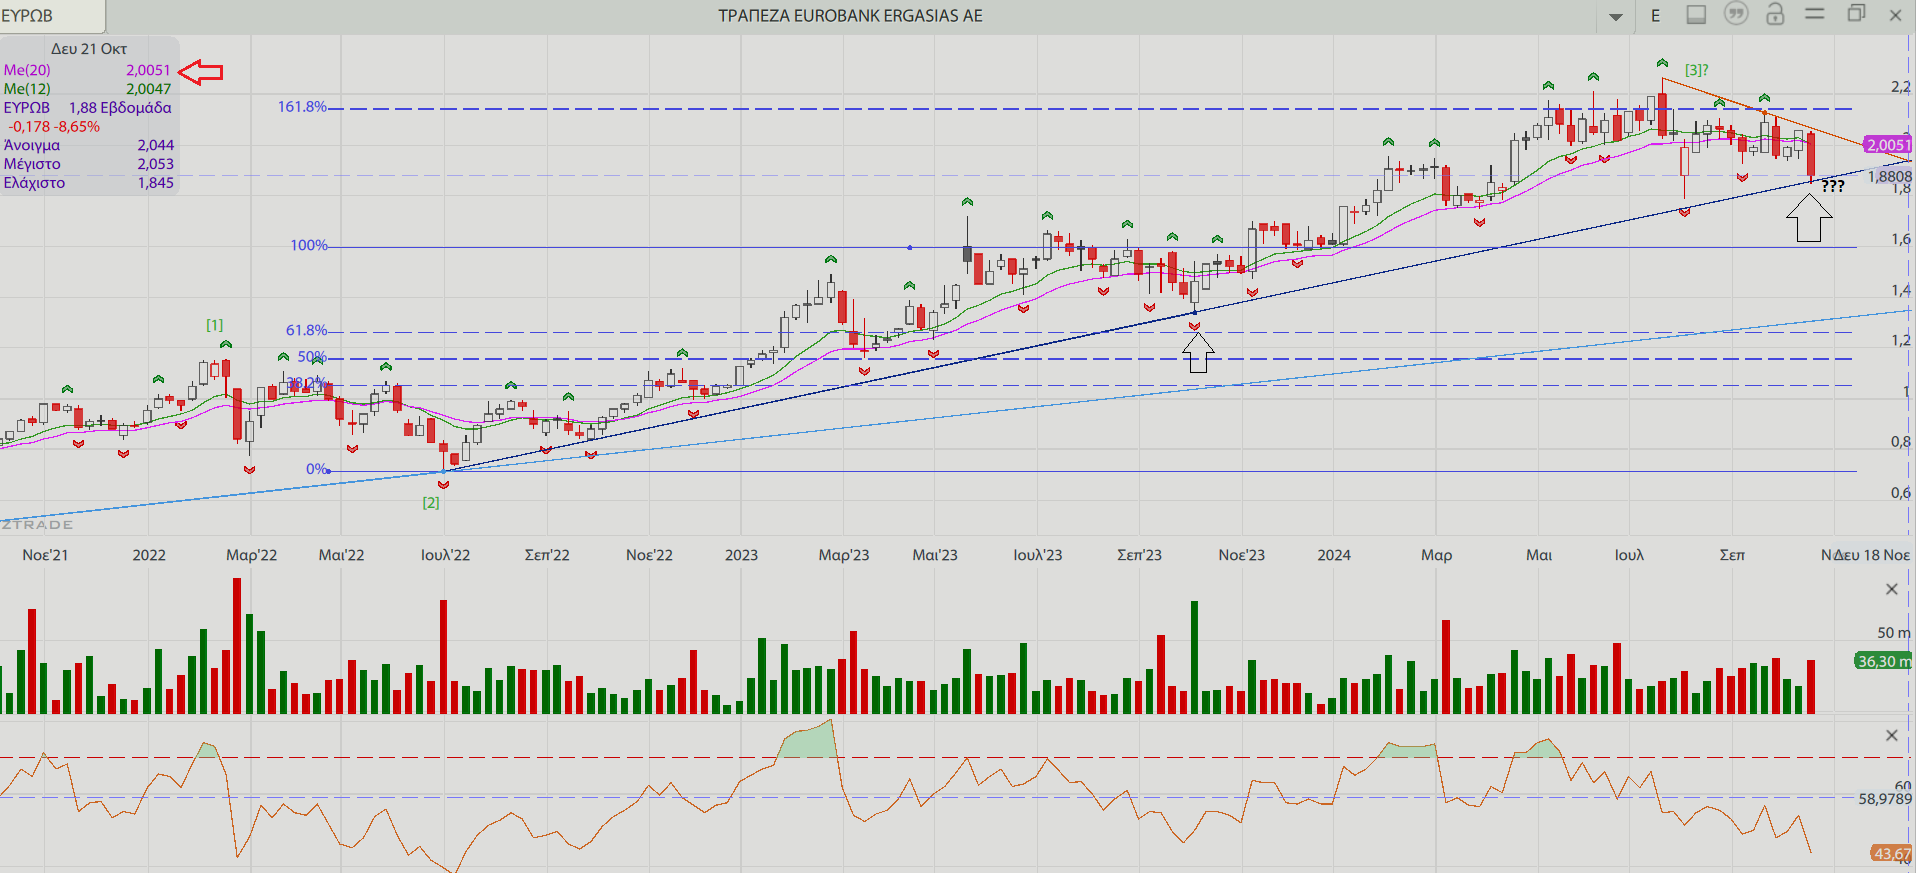Click the Σεπ'23 time axis label
Viewport: 1916px width, 873px height.
[x=1139, y=555]
